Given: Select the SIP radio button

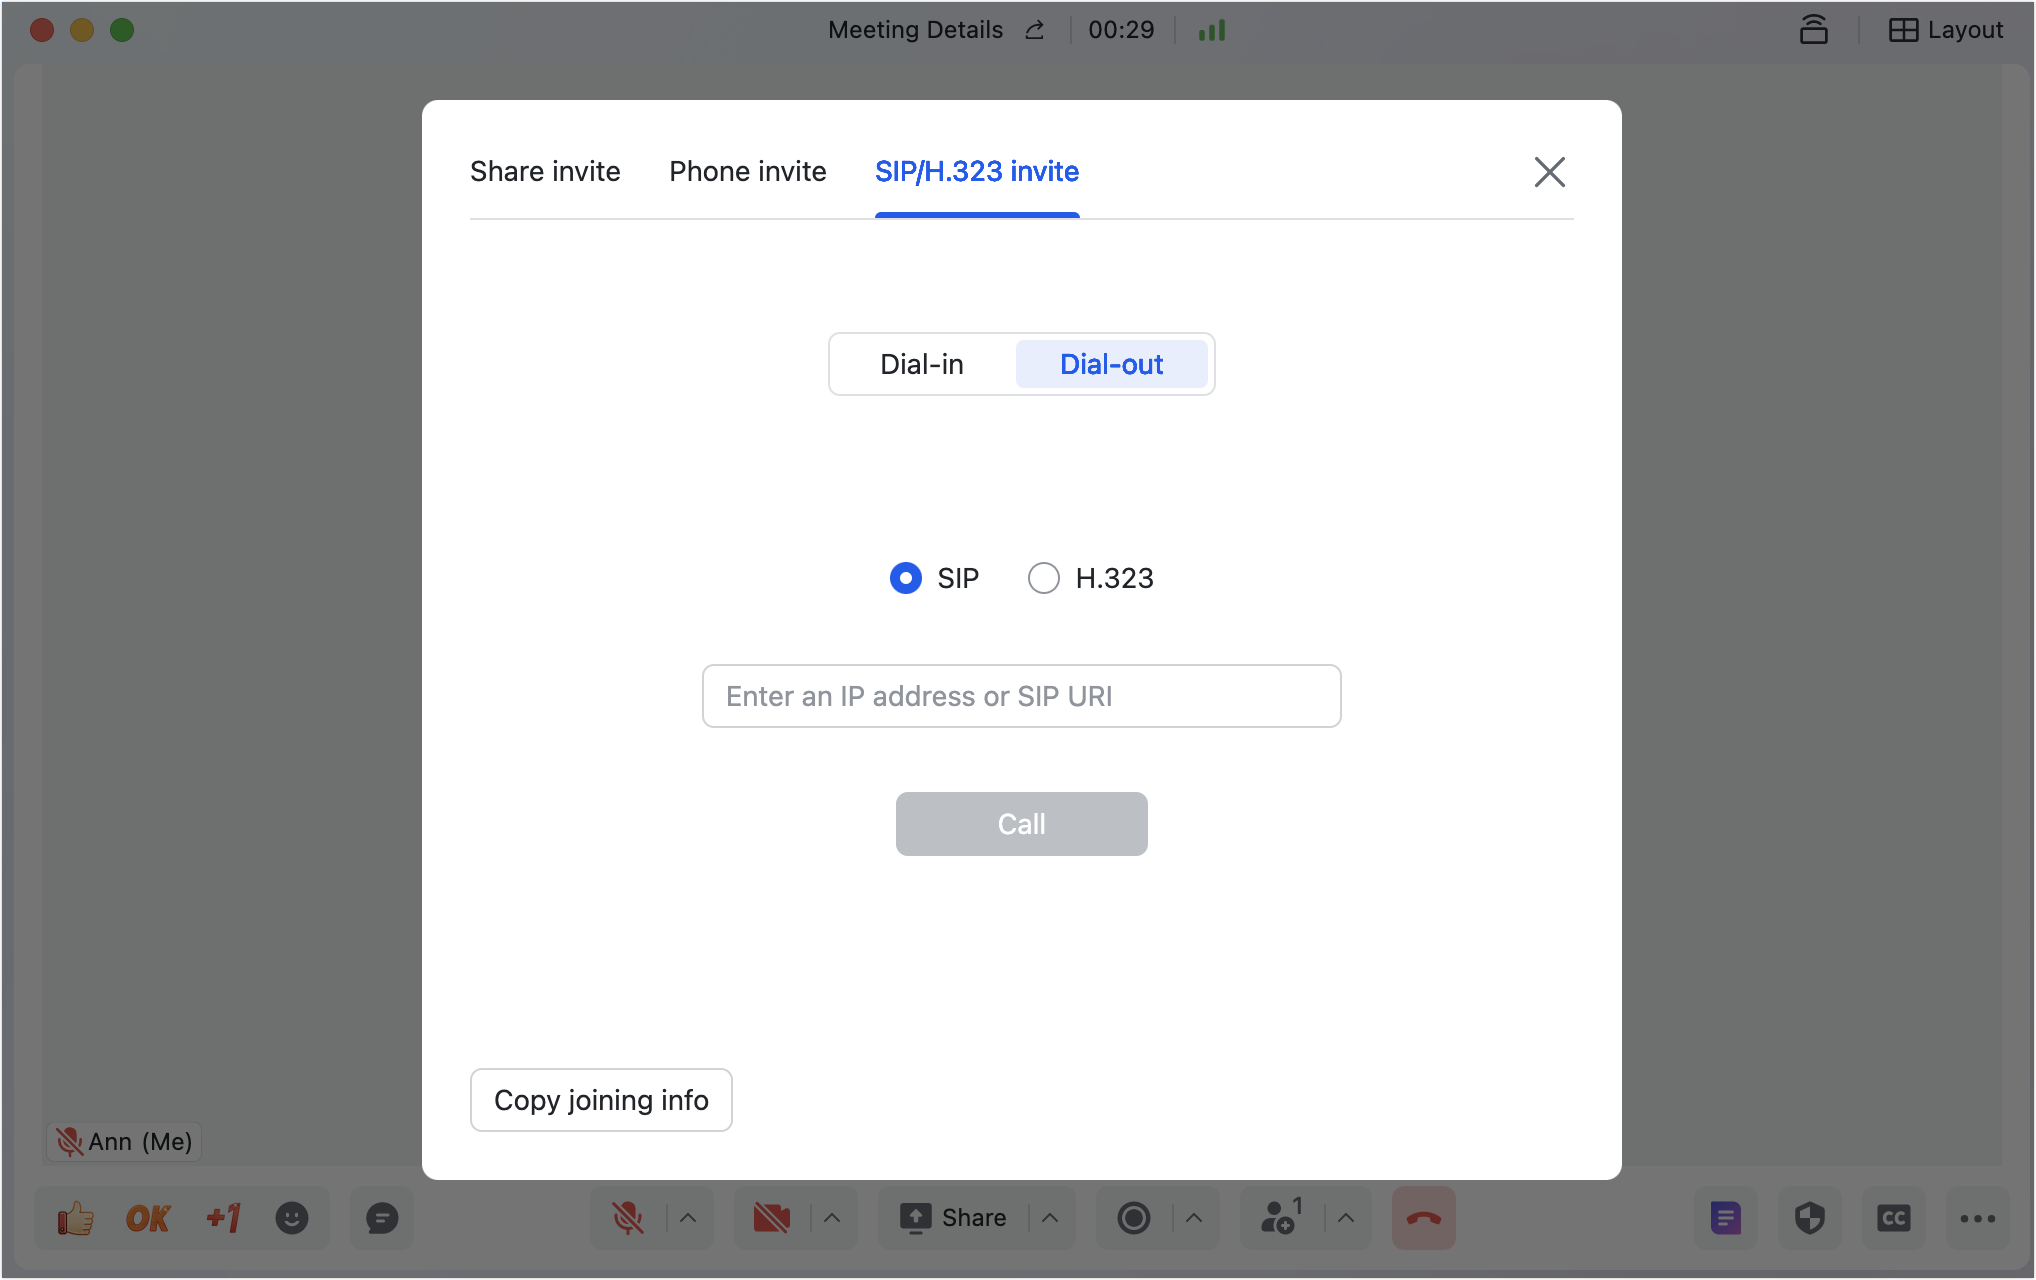Looking at the screenshot, I should [906, 578].
